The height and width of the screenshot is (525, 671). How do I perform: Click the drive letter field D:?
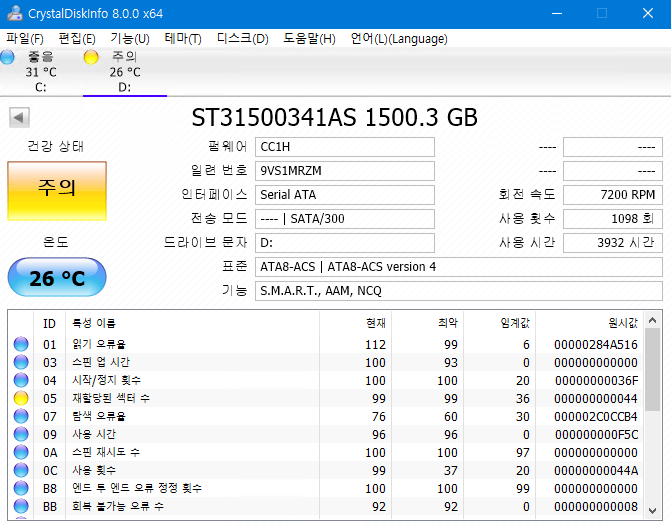pyautogui.click(x=345, y=243)
